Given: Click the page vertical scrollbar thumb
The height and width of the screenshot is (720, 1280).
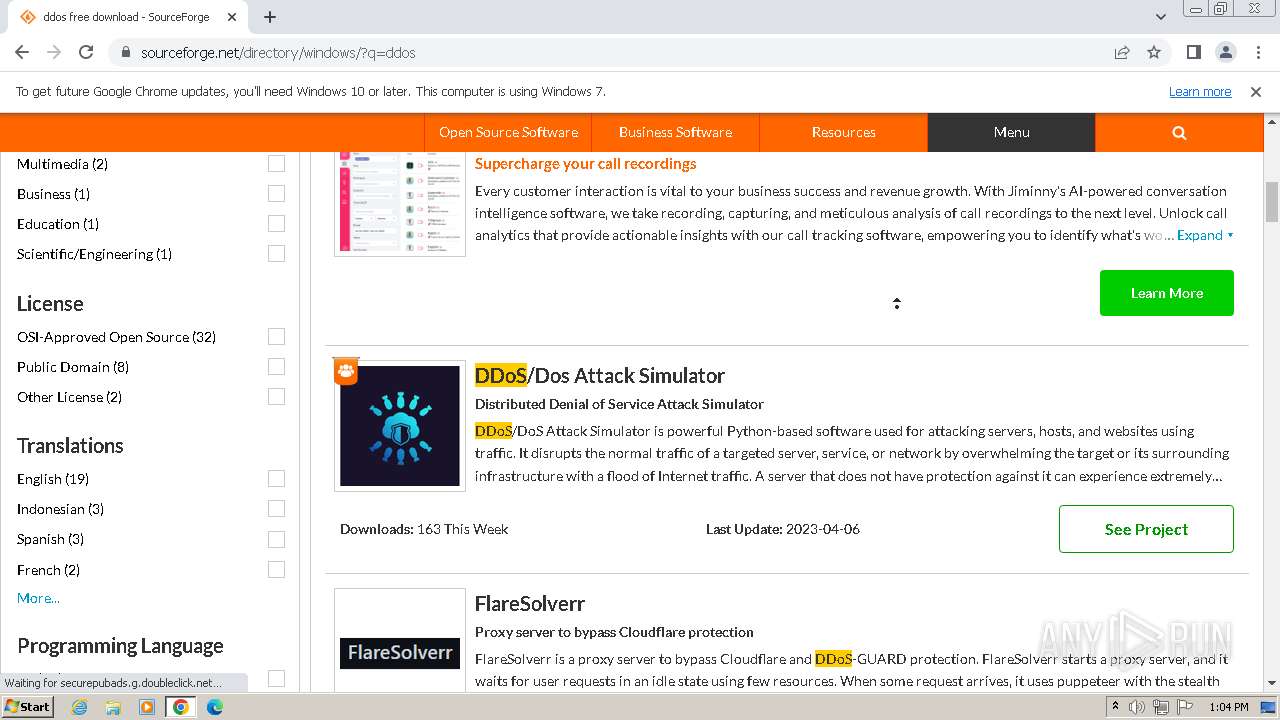Looking at the screenshot, I should [1272, 202].
